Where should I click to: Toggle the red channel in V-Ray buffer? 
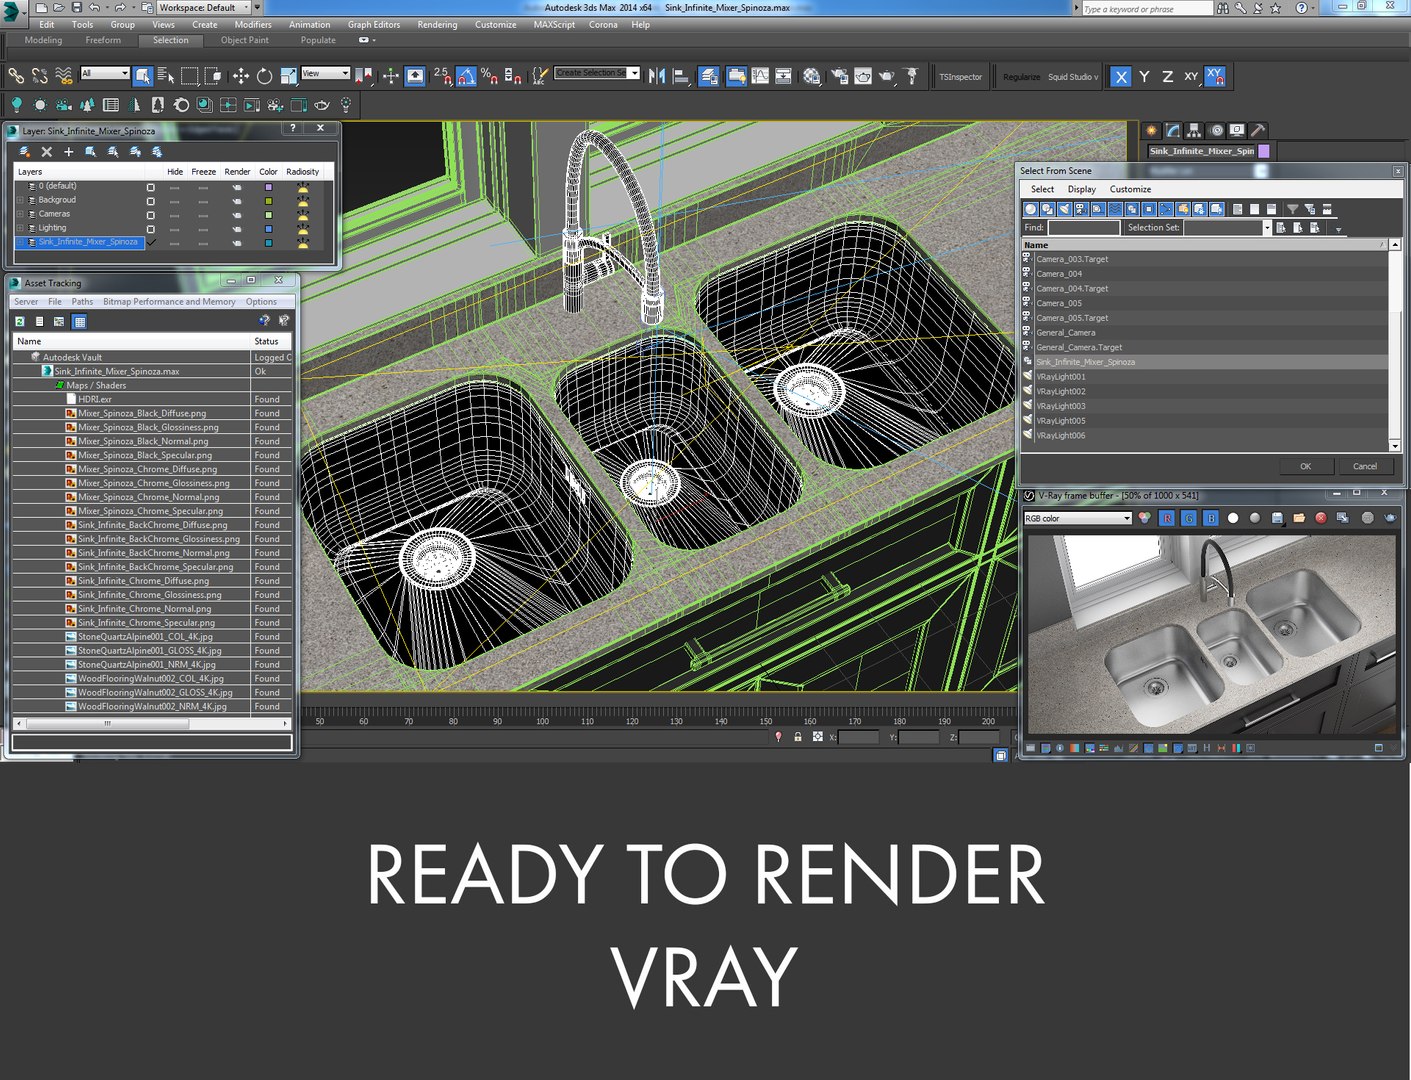[x=1167, y=518]
